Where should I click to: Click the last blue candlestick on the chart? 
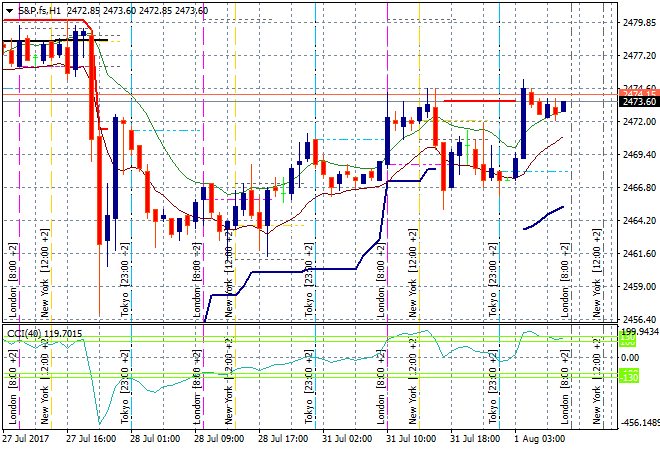(x=563, y=106)
